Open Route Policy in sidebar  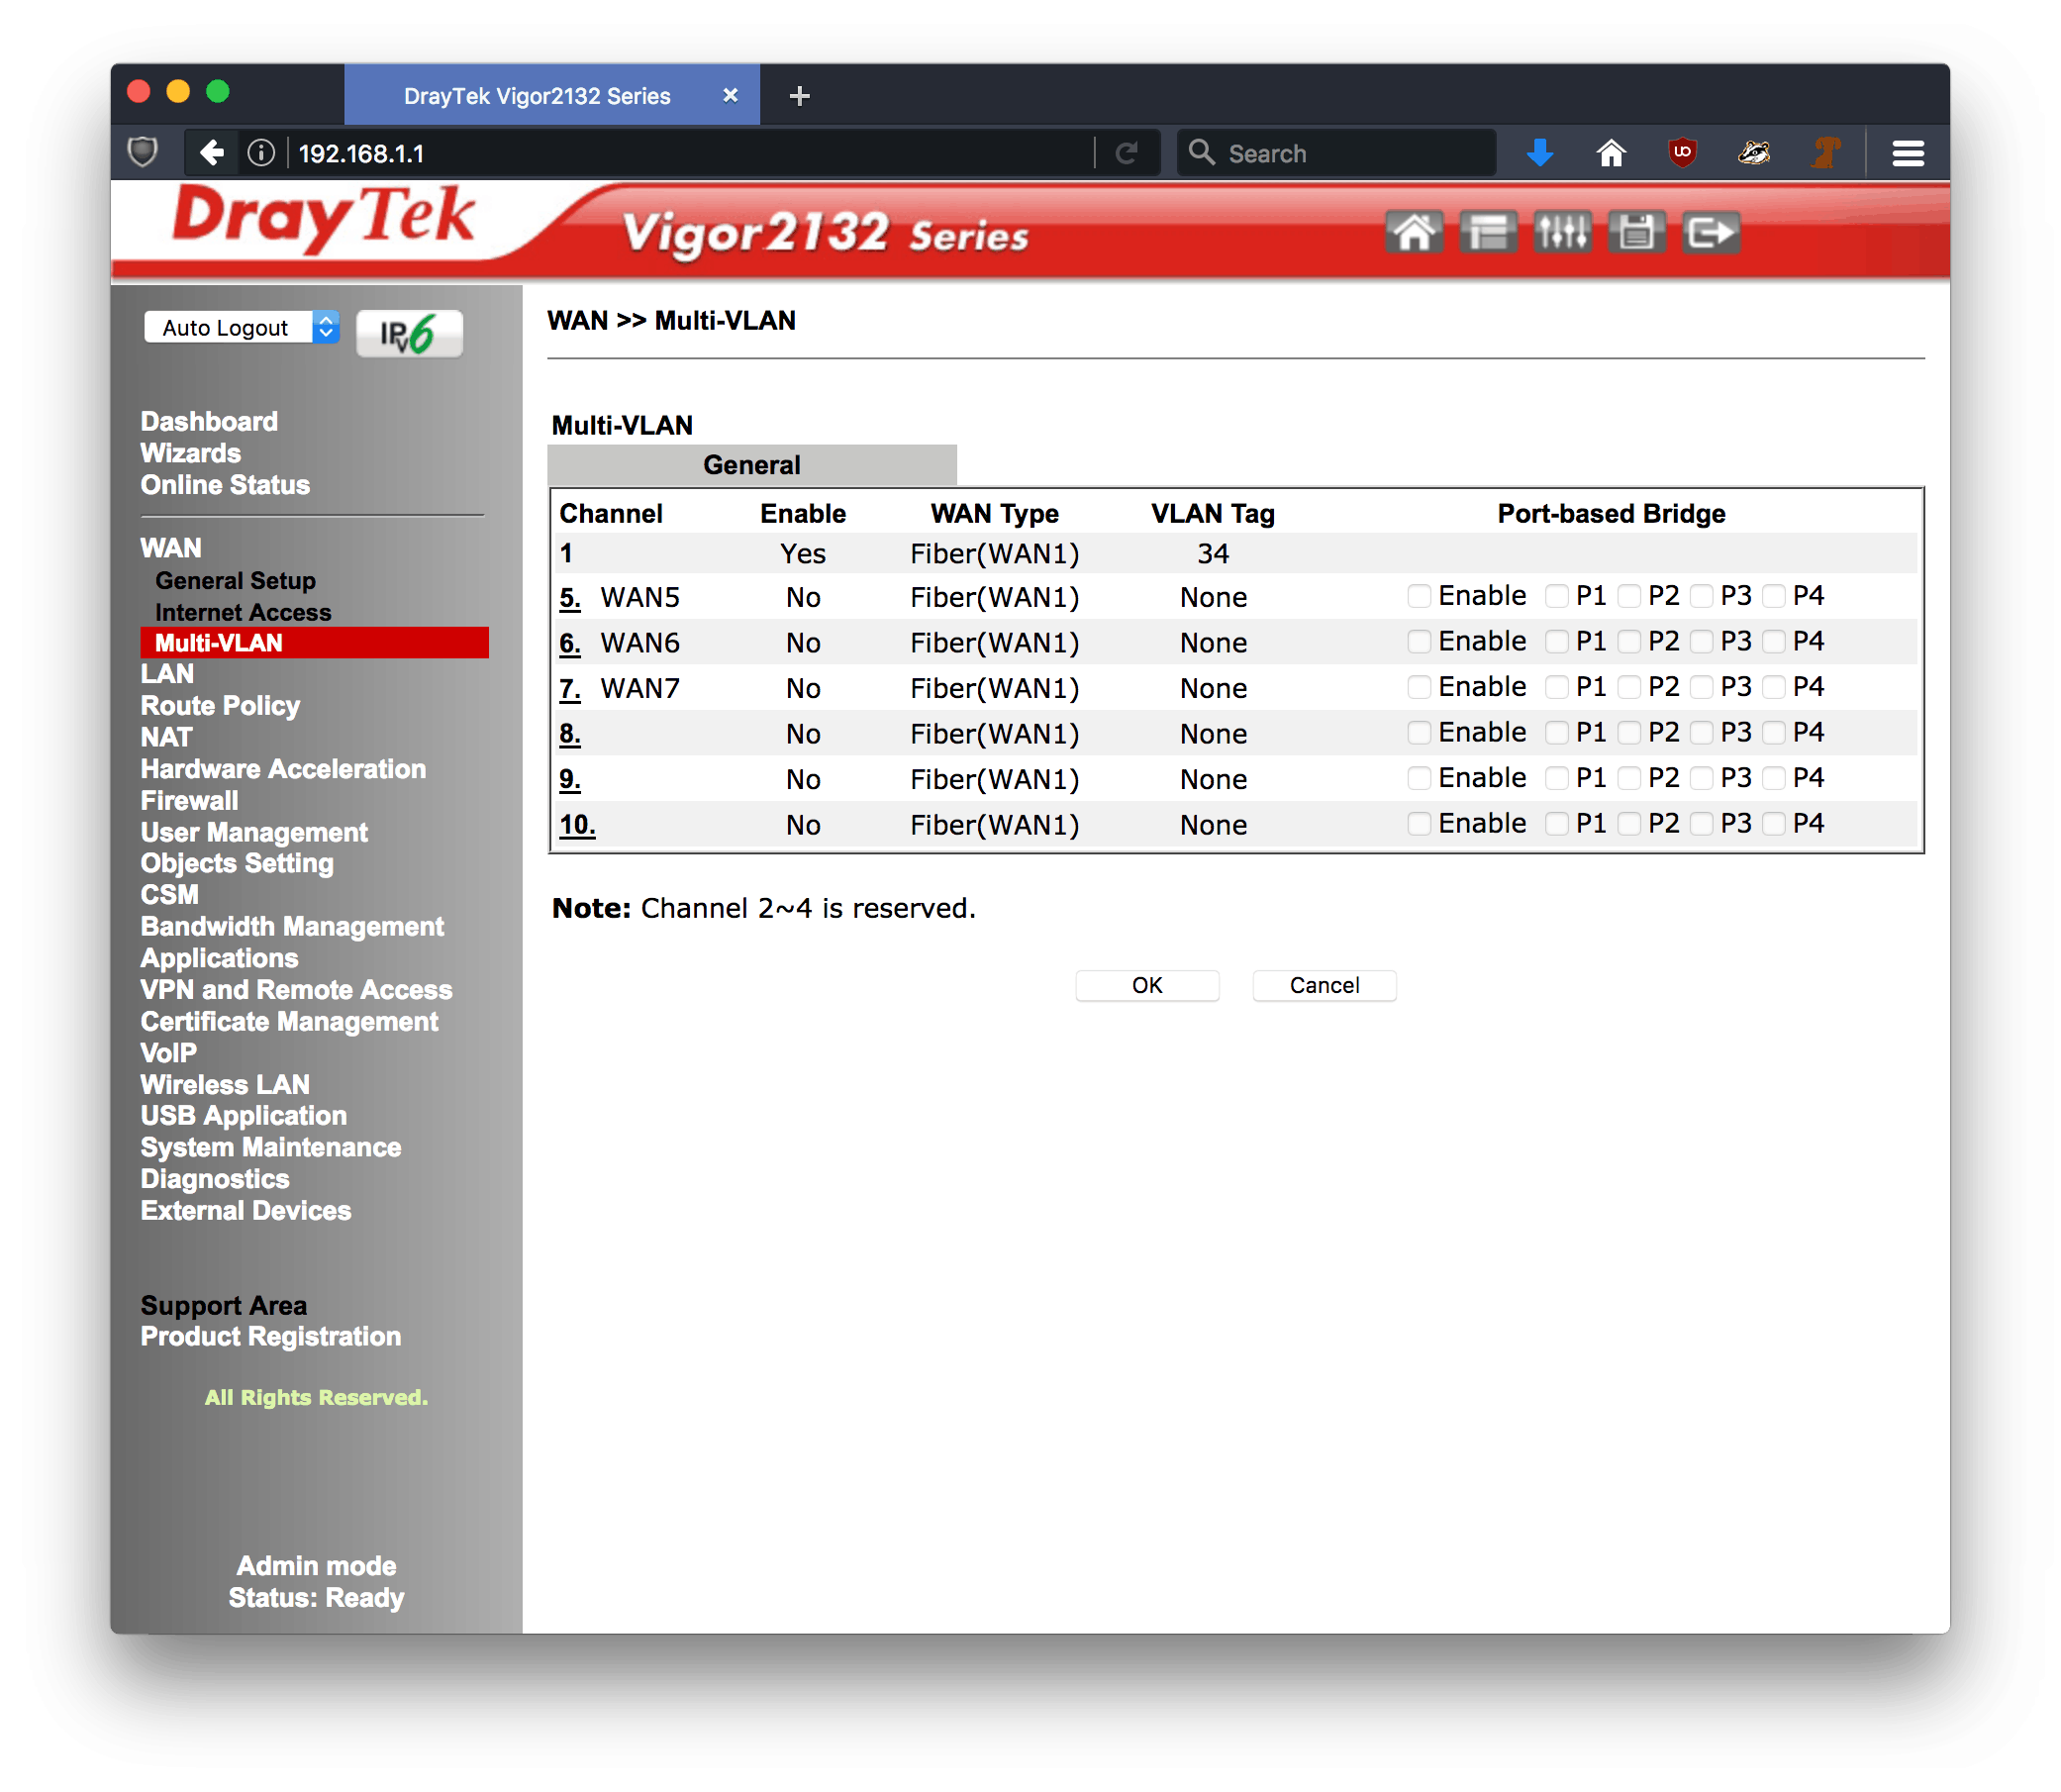pos(220,706)
